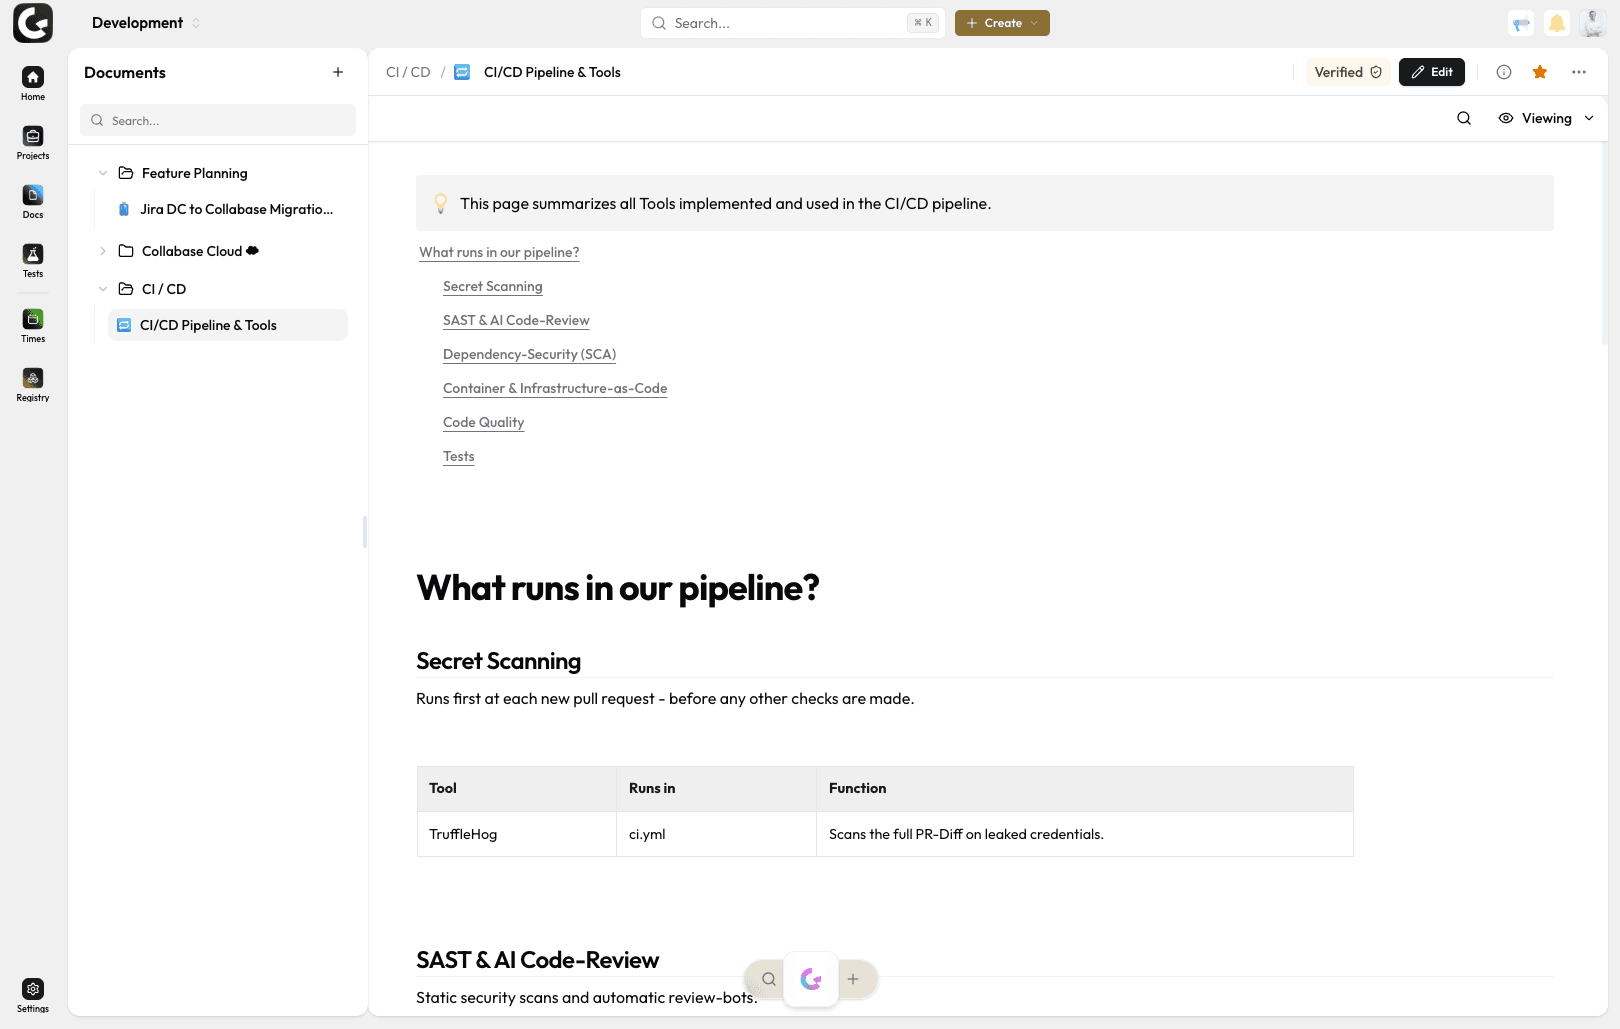Search within the page using magnifier icon

click(1464, 118)
